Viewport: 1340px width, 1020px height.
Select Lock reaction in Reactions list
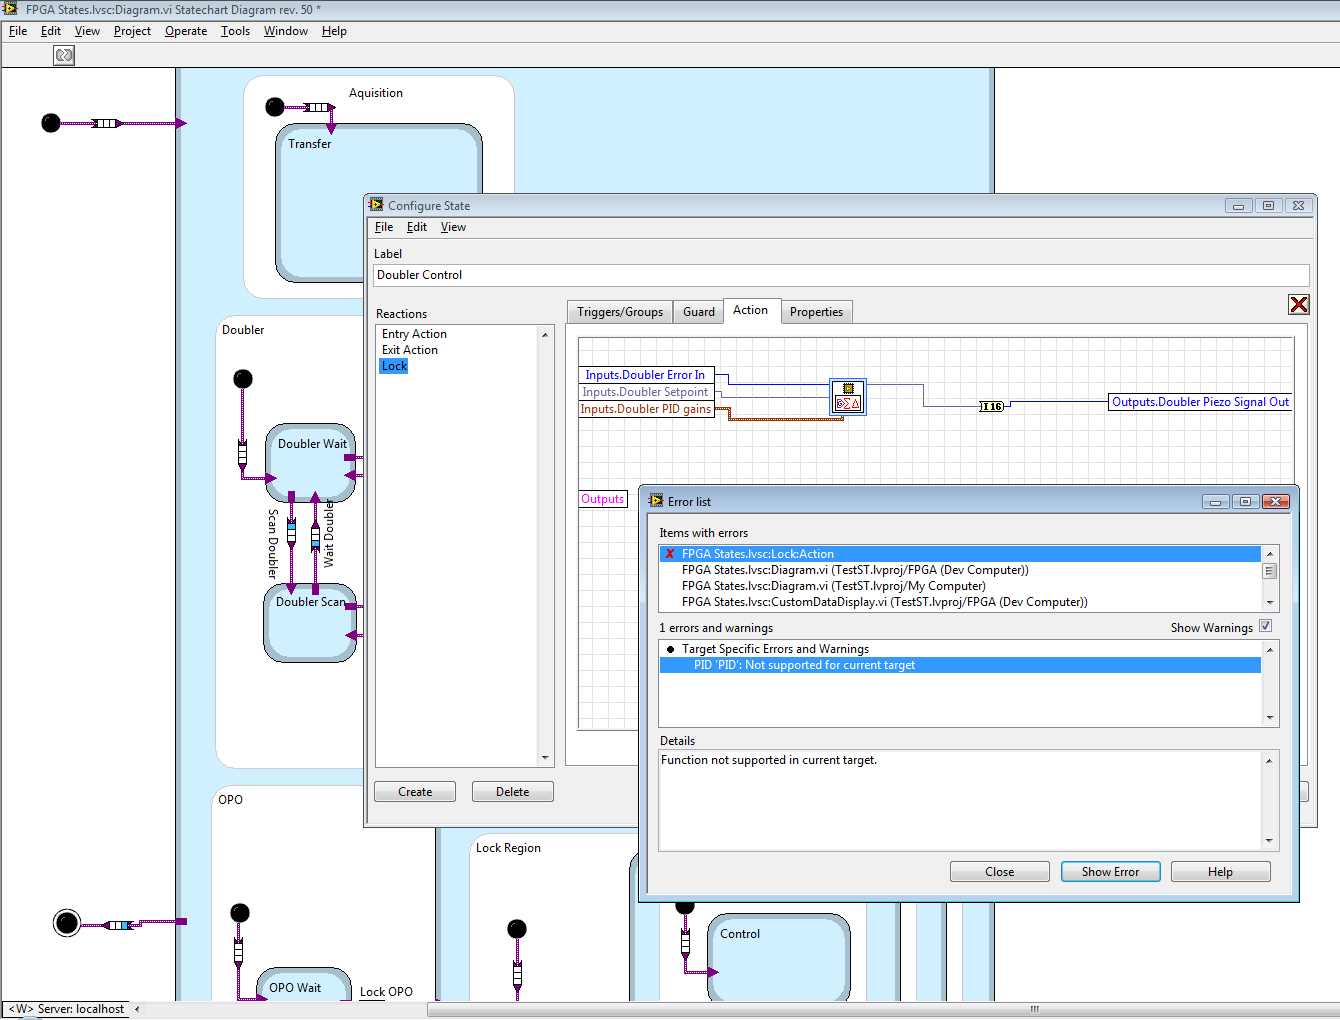[x=394, y=366]
